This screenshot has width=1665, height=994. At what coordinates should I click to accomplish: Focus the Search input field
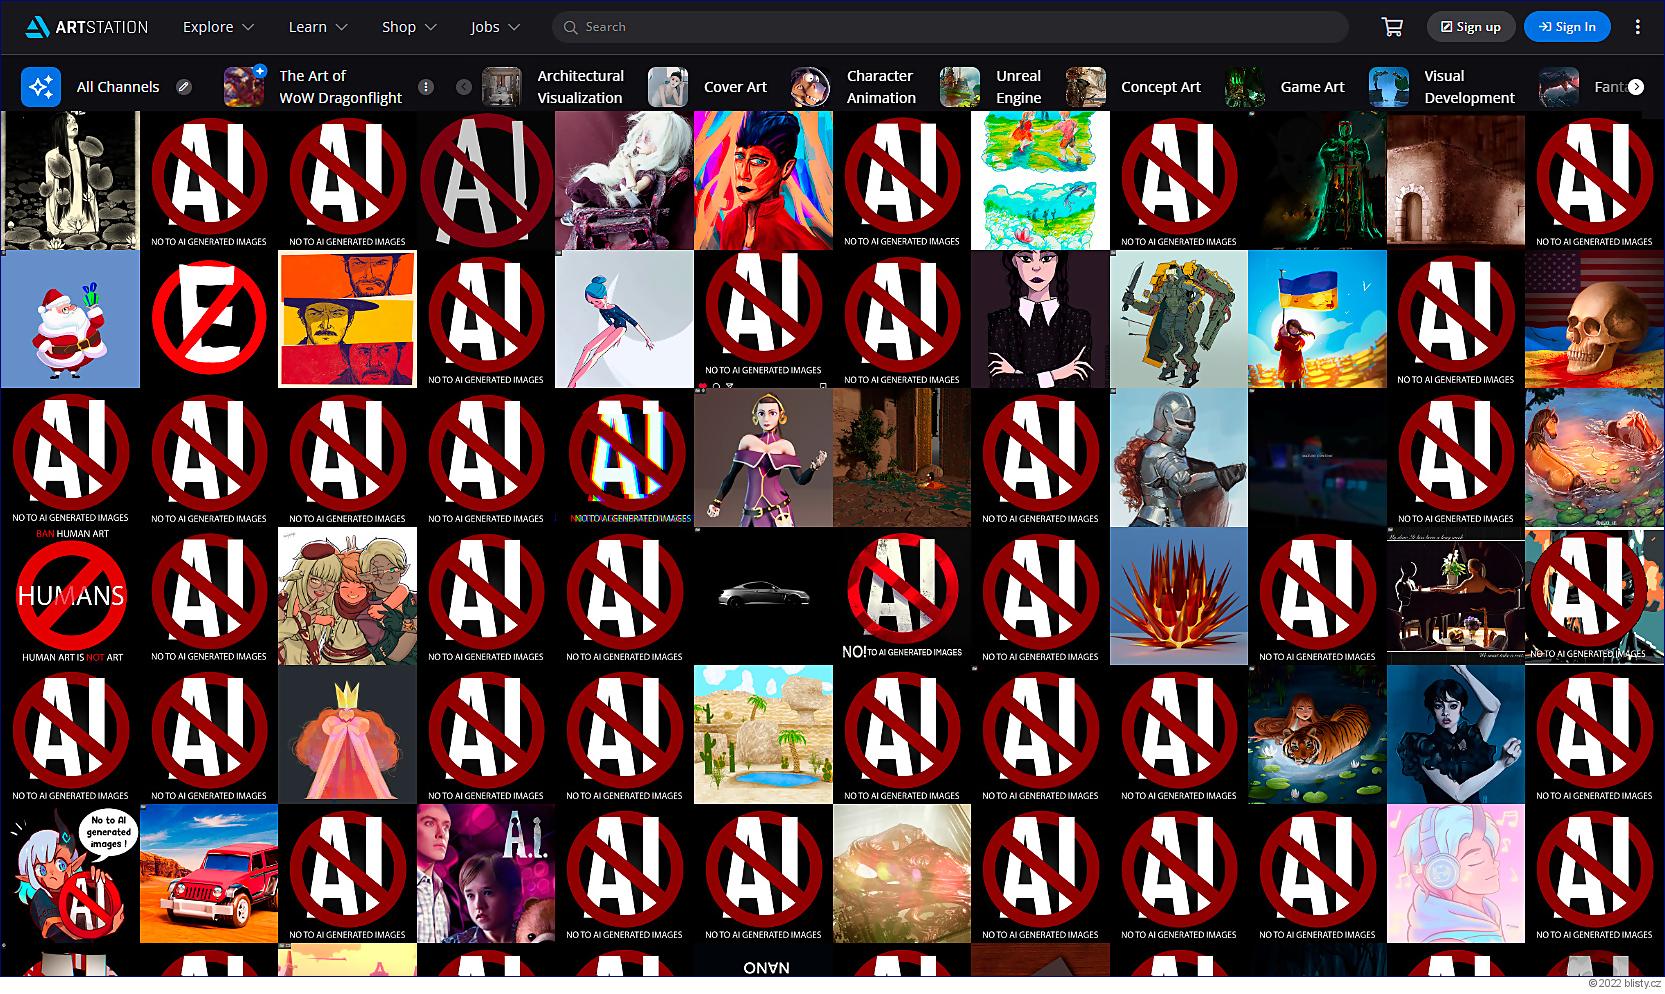pyautogui.click(x=950, y=27)
